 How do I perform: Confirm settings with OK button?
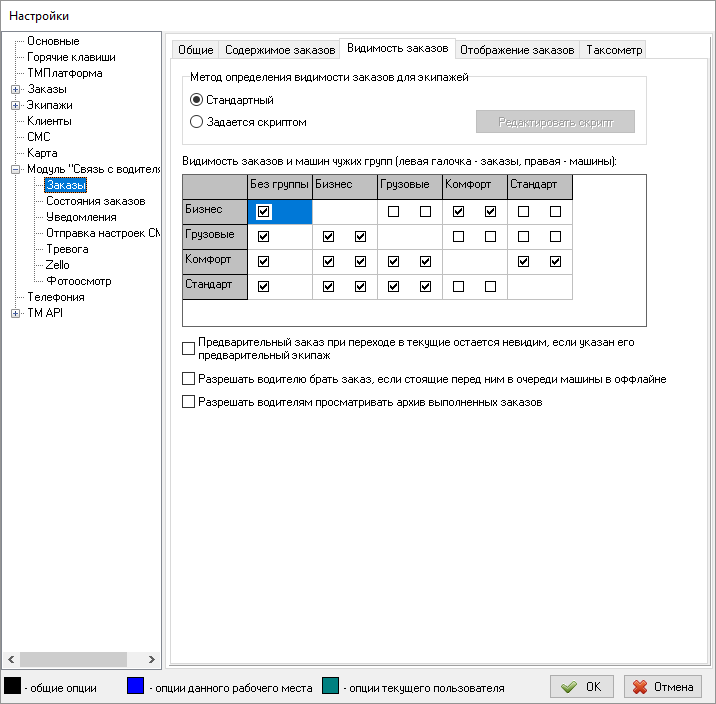[581, 687]
